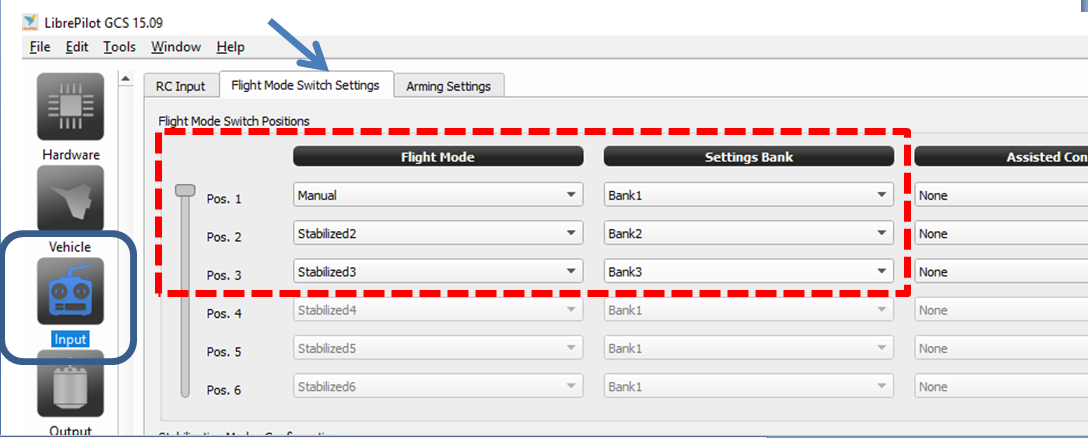Viewport: 1088px width, 438px height.
Task: Expand Pos. 1 Flight Mode dropdown
Action: [438, 196]
